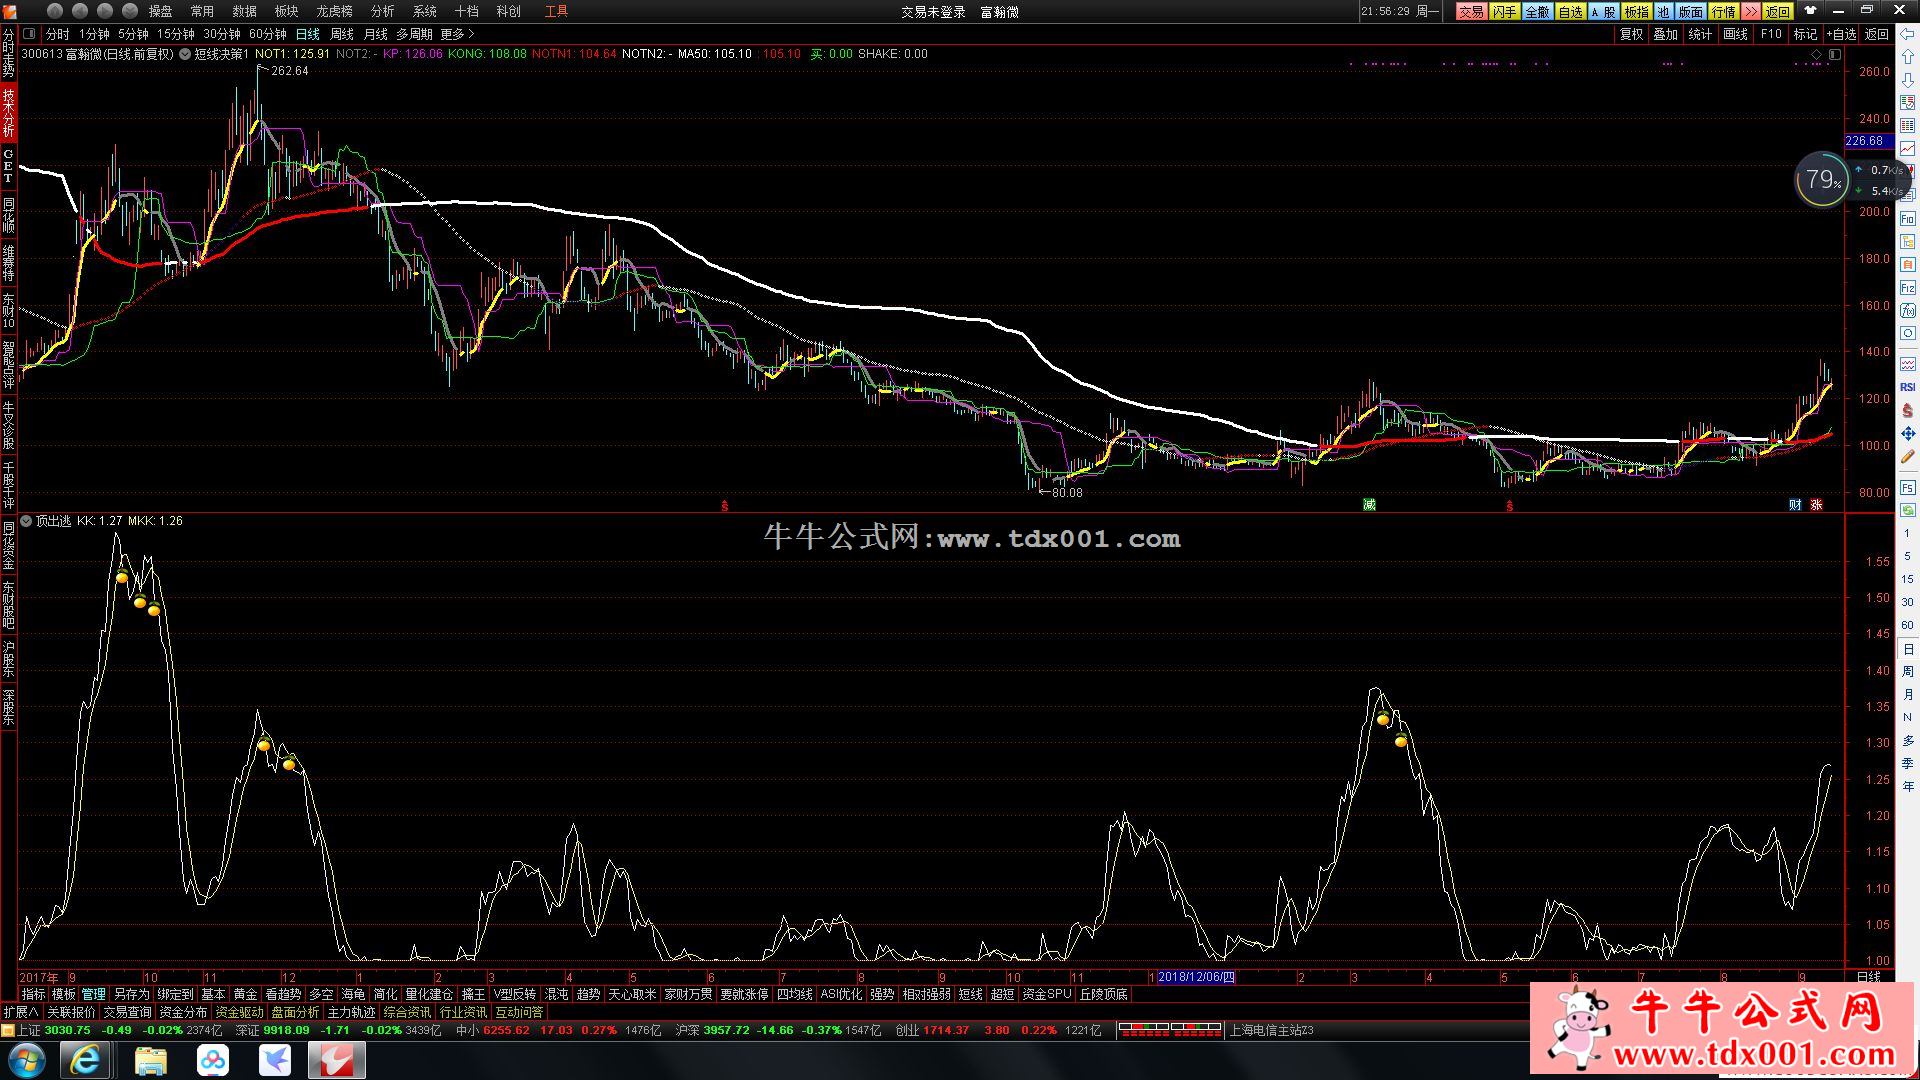Viewport: 1920px width, 1080px height.
Task: Click the RSI indicator icon
Action: (1907, 387)
